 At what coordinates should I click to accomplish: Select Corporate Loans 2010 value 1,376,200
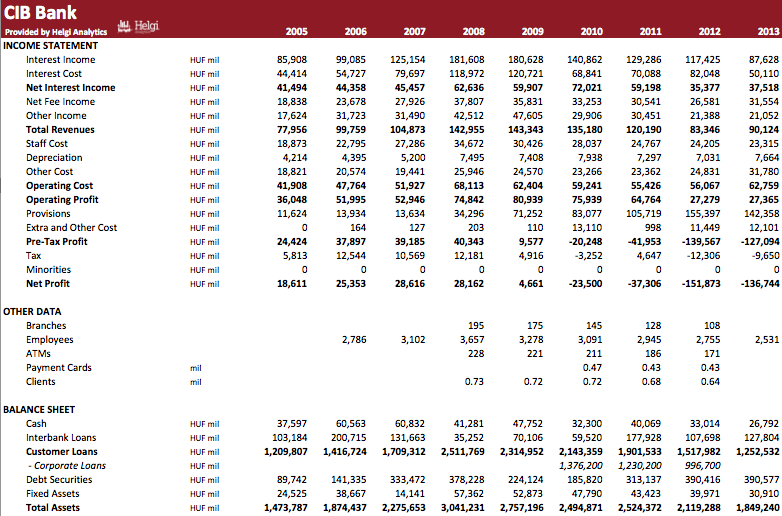[x=581, y=466]
